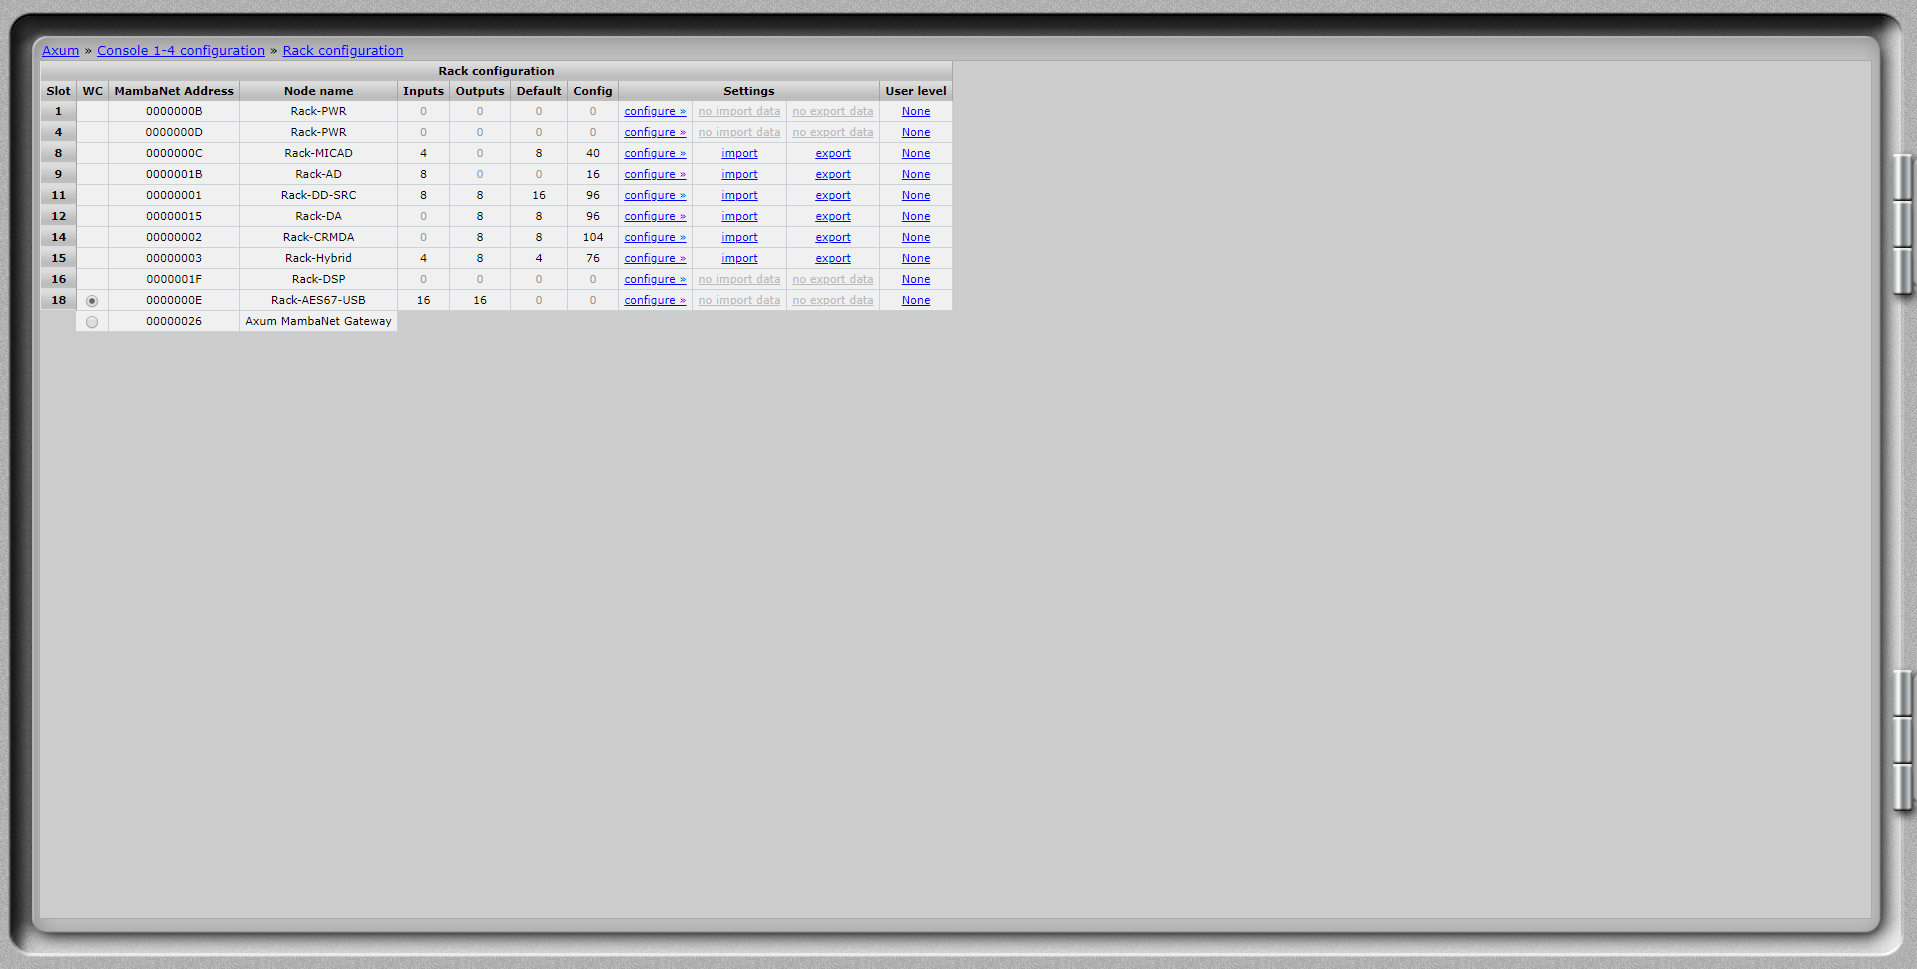Change user level None for Rack-Hybrid

[x=915, y=259]
